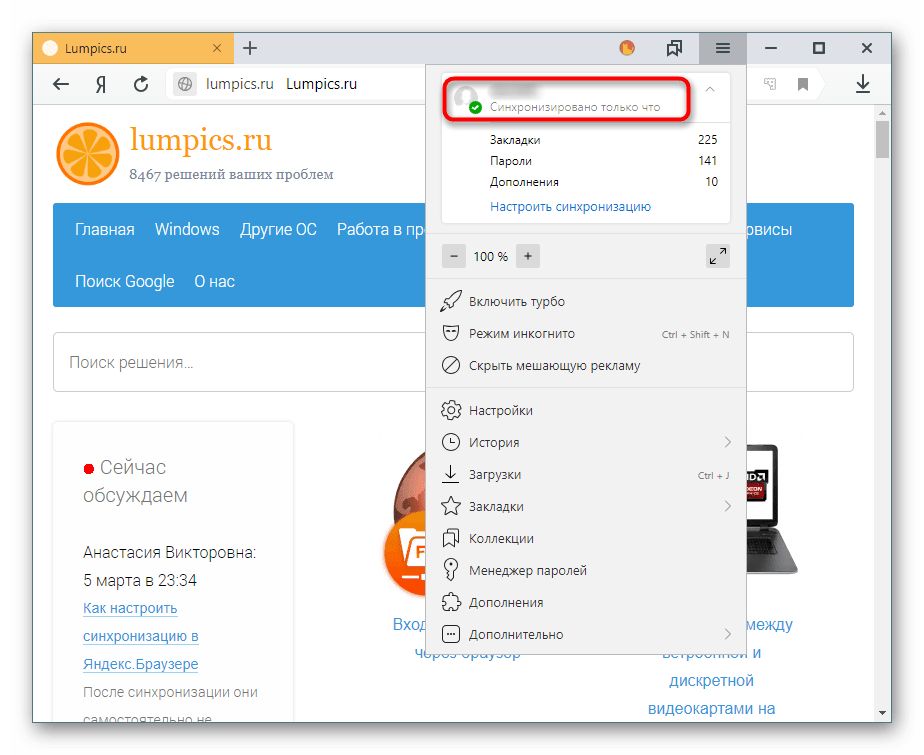Go back with the left arrow

pyautogui.click(x=61, y=85)
